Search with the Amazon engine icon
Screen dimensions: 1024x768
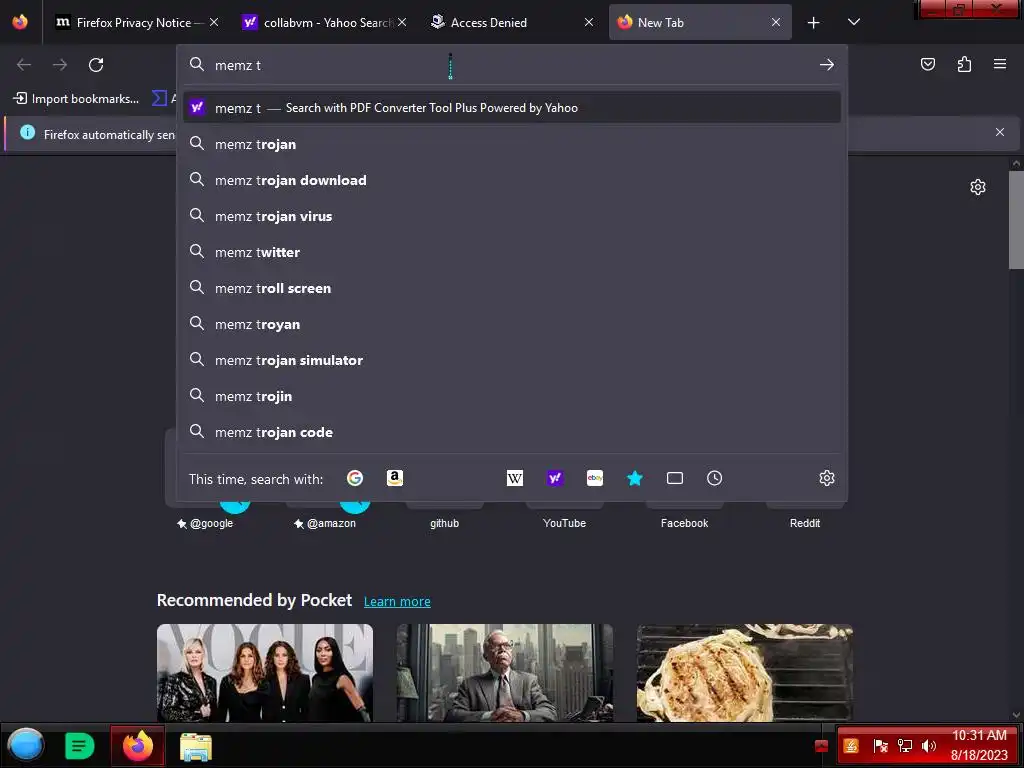pos(394,478)
